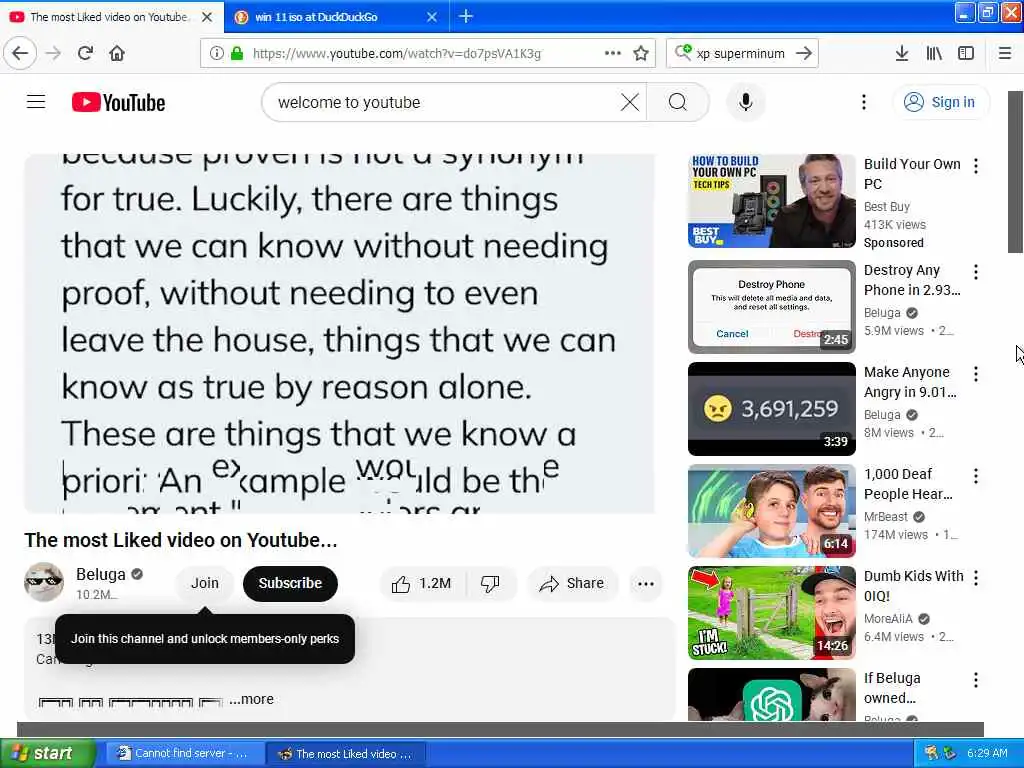This screenshot has height=768, width=1024.
Task: Dislike the video with thumbs down
Action: [x=490, y=583]
